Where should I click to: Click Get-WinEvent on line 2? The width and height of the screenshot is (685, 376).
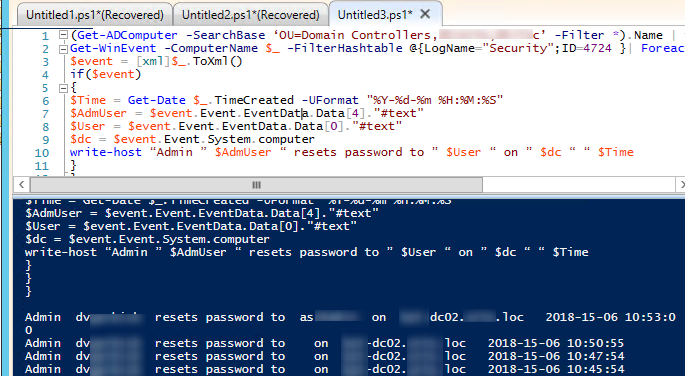click(113, 48)
